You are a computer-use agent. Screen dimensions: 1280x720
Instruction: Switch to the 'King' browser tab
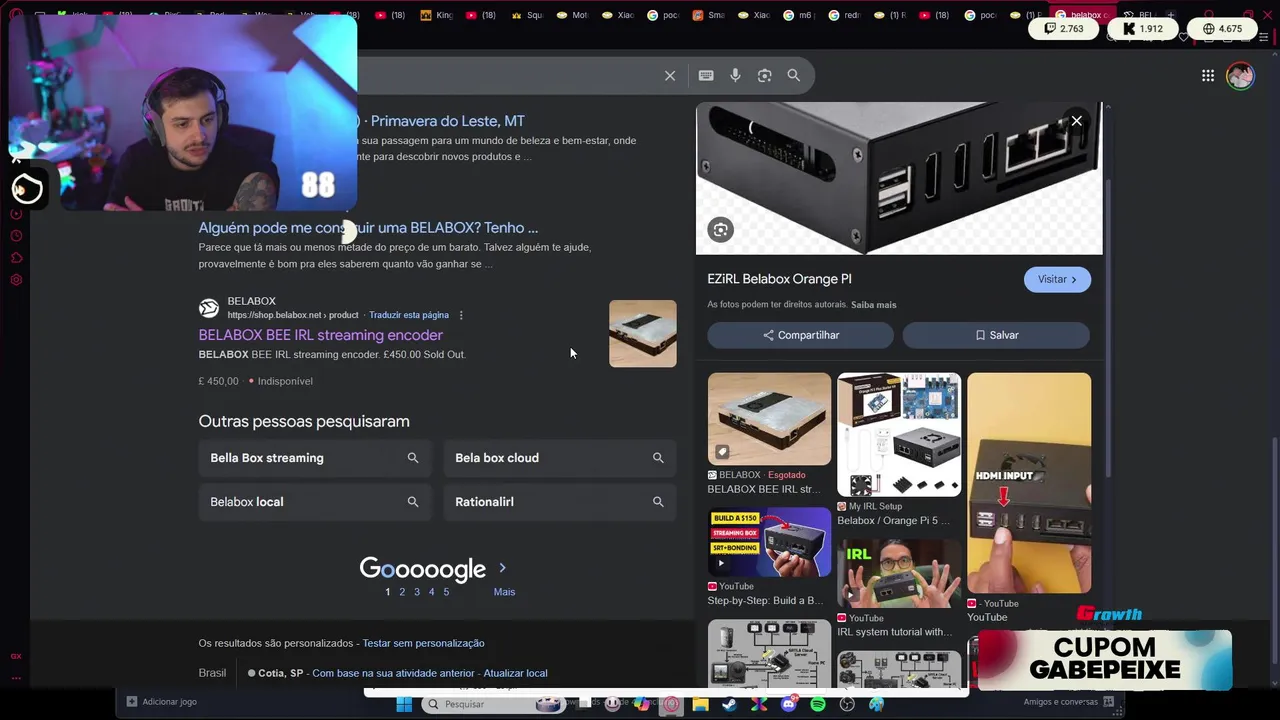click(436, 15)
